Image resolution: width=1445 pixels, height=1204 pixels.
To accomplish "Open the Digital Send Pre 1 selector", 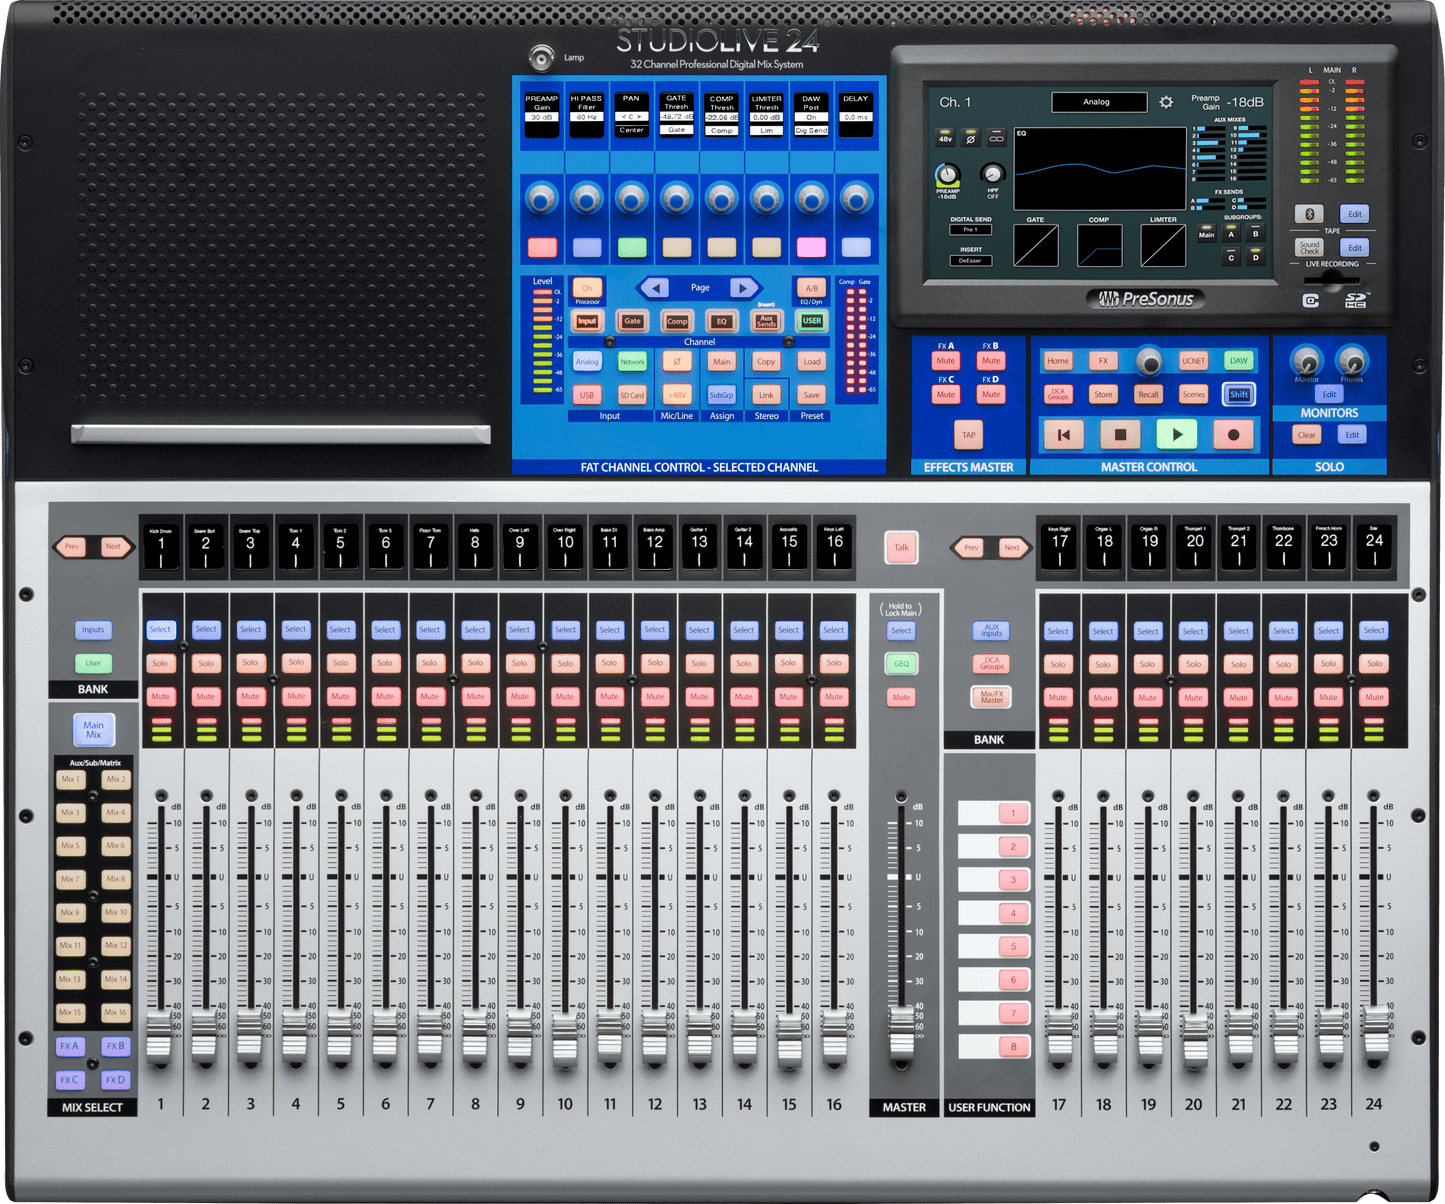I will pyautogui.click(x=970, y=230).
